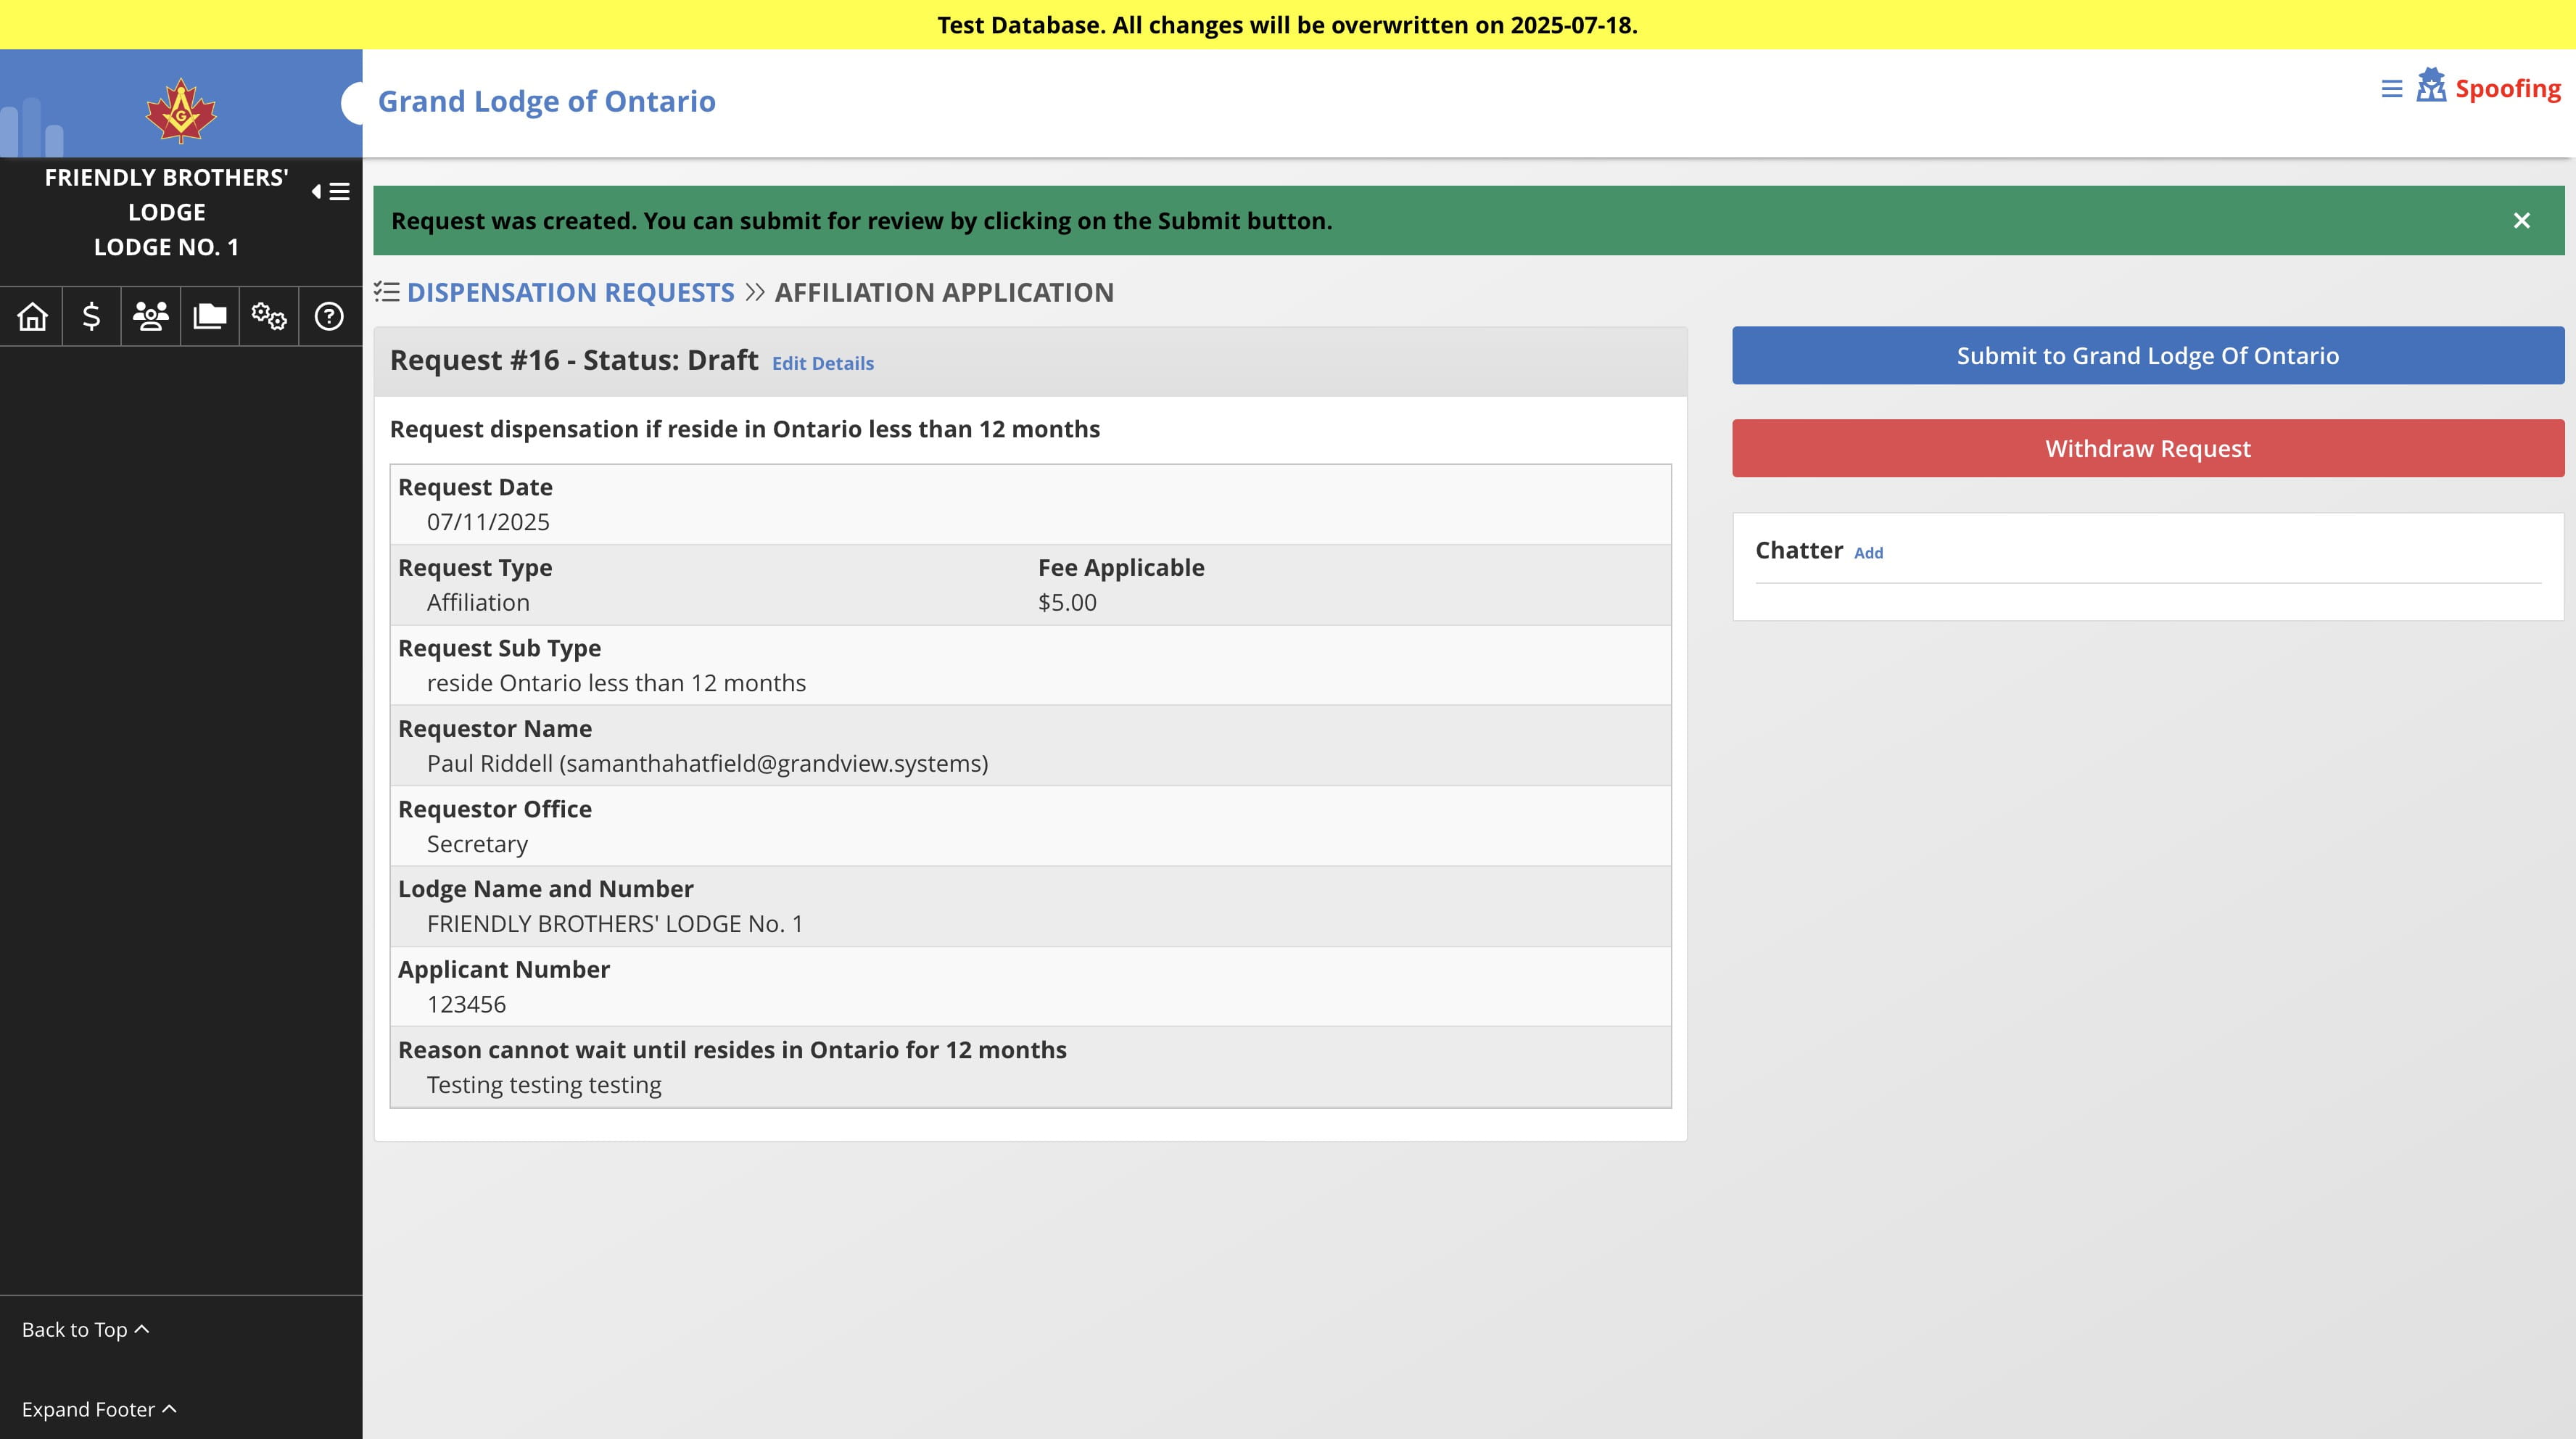Click the Affiliation Application breadcrumb text

[944, 292]
